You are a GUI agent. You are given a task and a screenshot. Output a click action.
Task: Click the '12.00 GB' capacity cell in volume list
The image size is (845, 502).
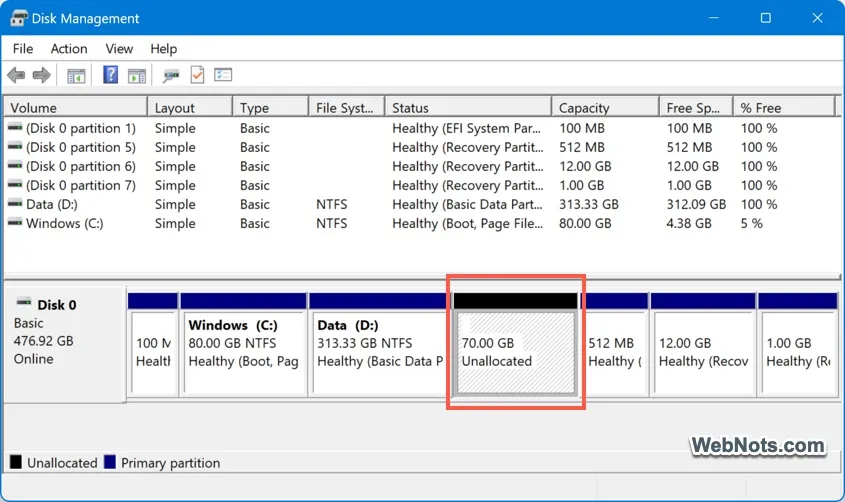pyautogui.click(x=585, y=166)
